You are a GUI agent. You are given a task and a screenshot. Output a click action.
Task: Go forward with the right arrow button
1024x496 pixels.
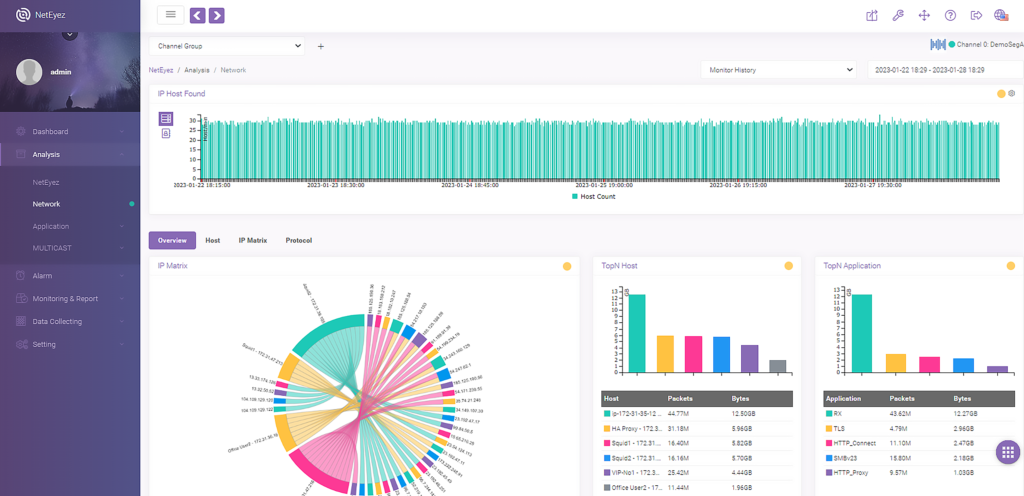coord(217,15)
